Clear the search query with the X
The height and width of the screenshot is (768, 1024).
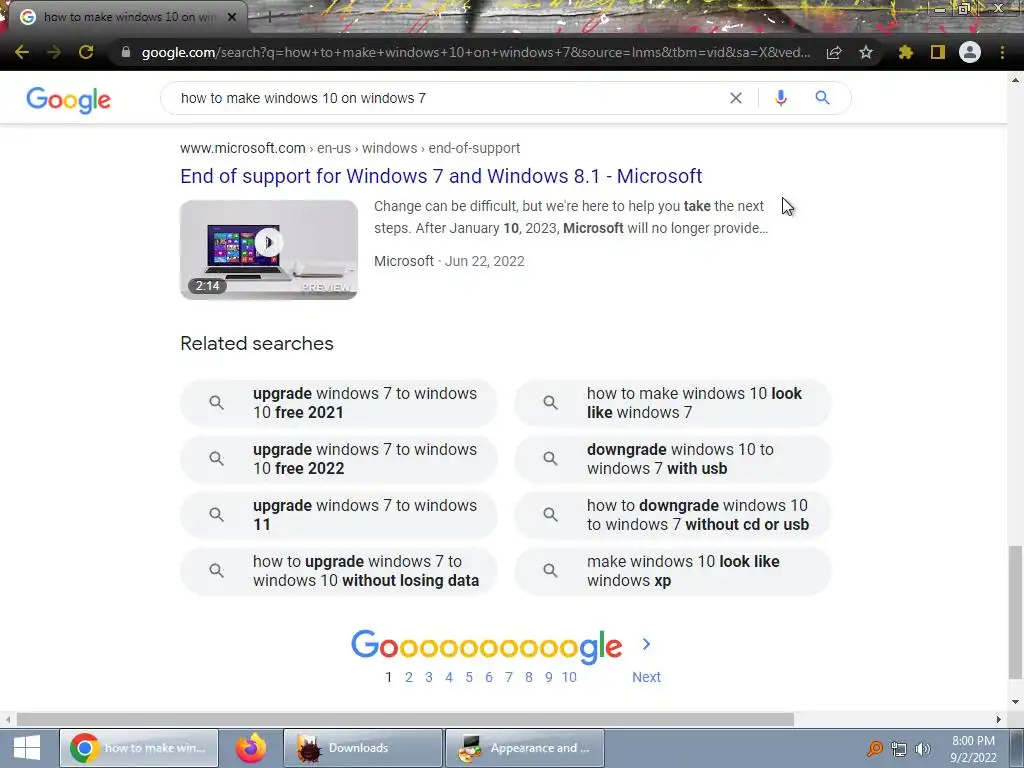(736, 98)
